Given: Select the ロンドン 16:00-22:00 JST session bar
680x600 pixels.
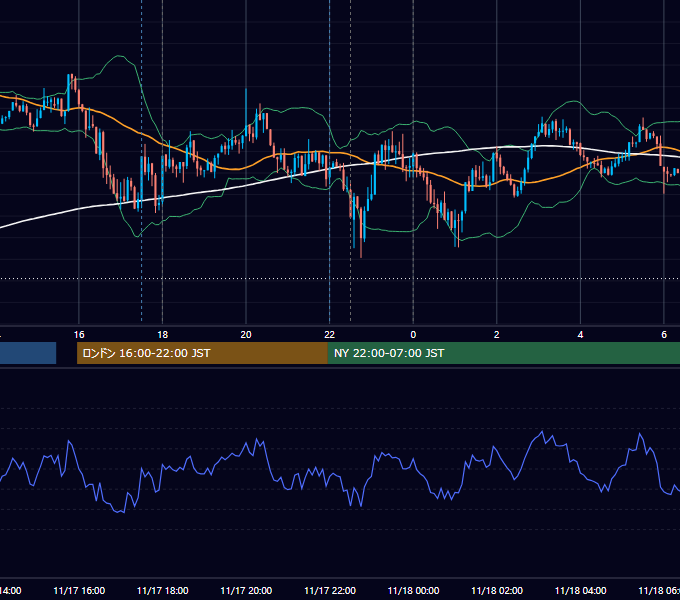Looking at the screenshot, I should 202,353.
